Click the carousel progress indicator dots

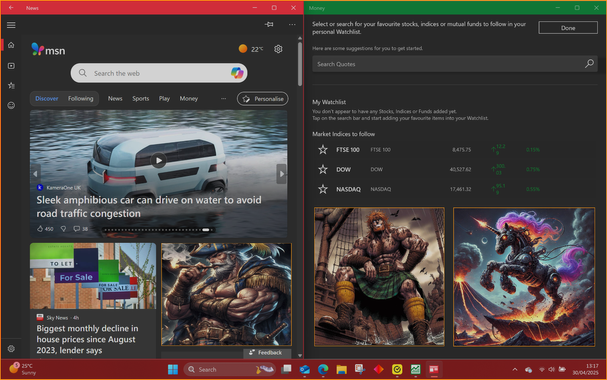(x=158, y=230)
